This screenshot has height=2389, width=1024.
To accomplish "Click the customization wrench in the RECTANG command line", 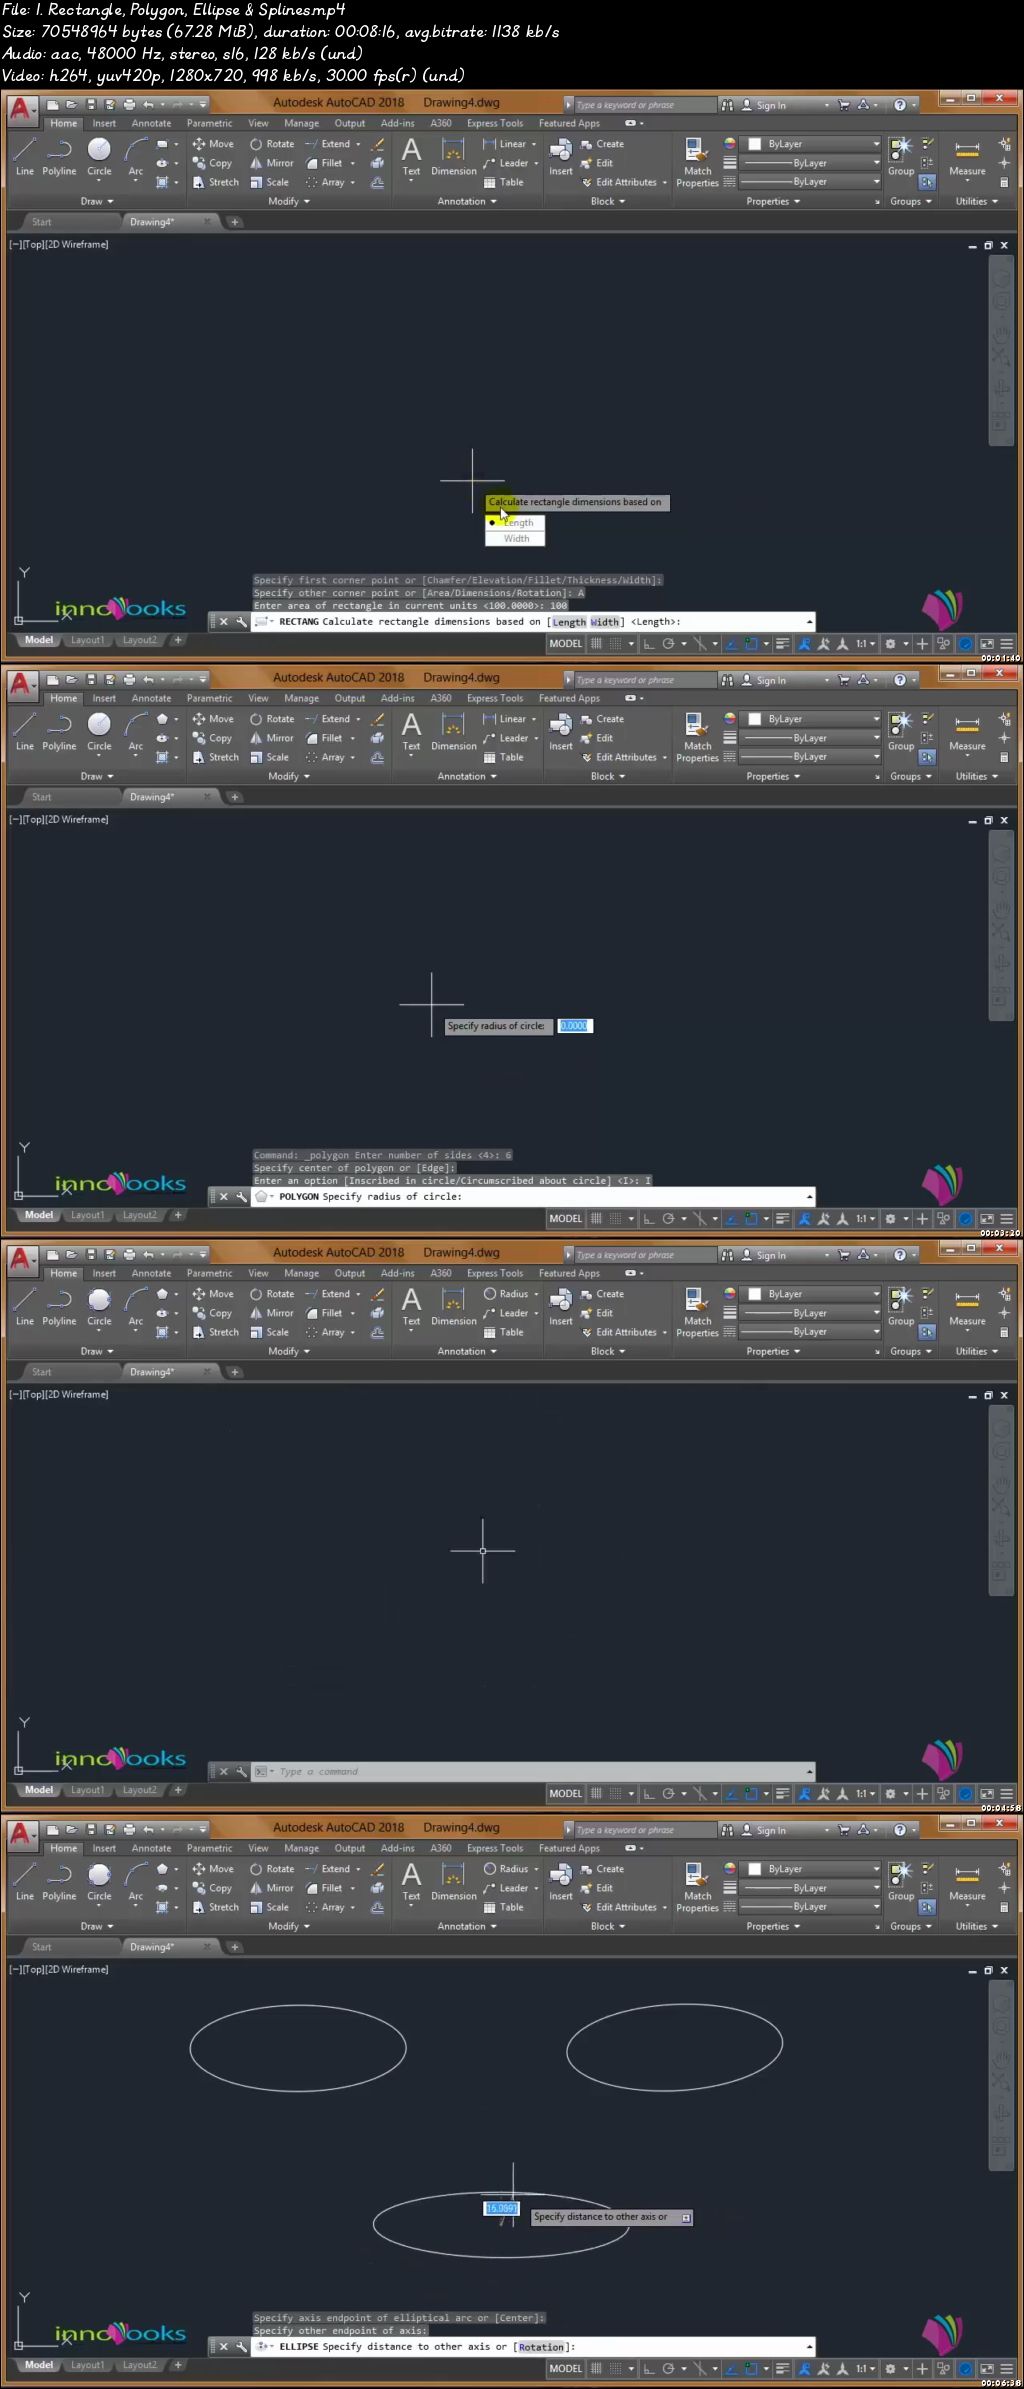I will coord(241,622).
